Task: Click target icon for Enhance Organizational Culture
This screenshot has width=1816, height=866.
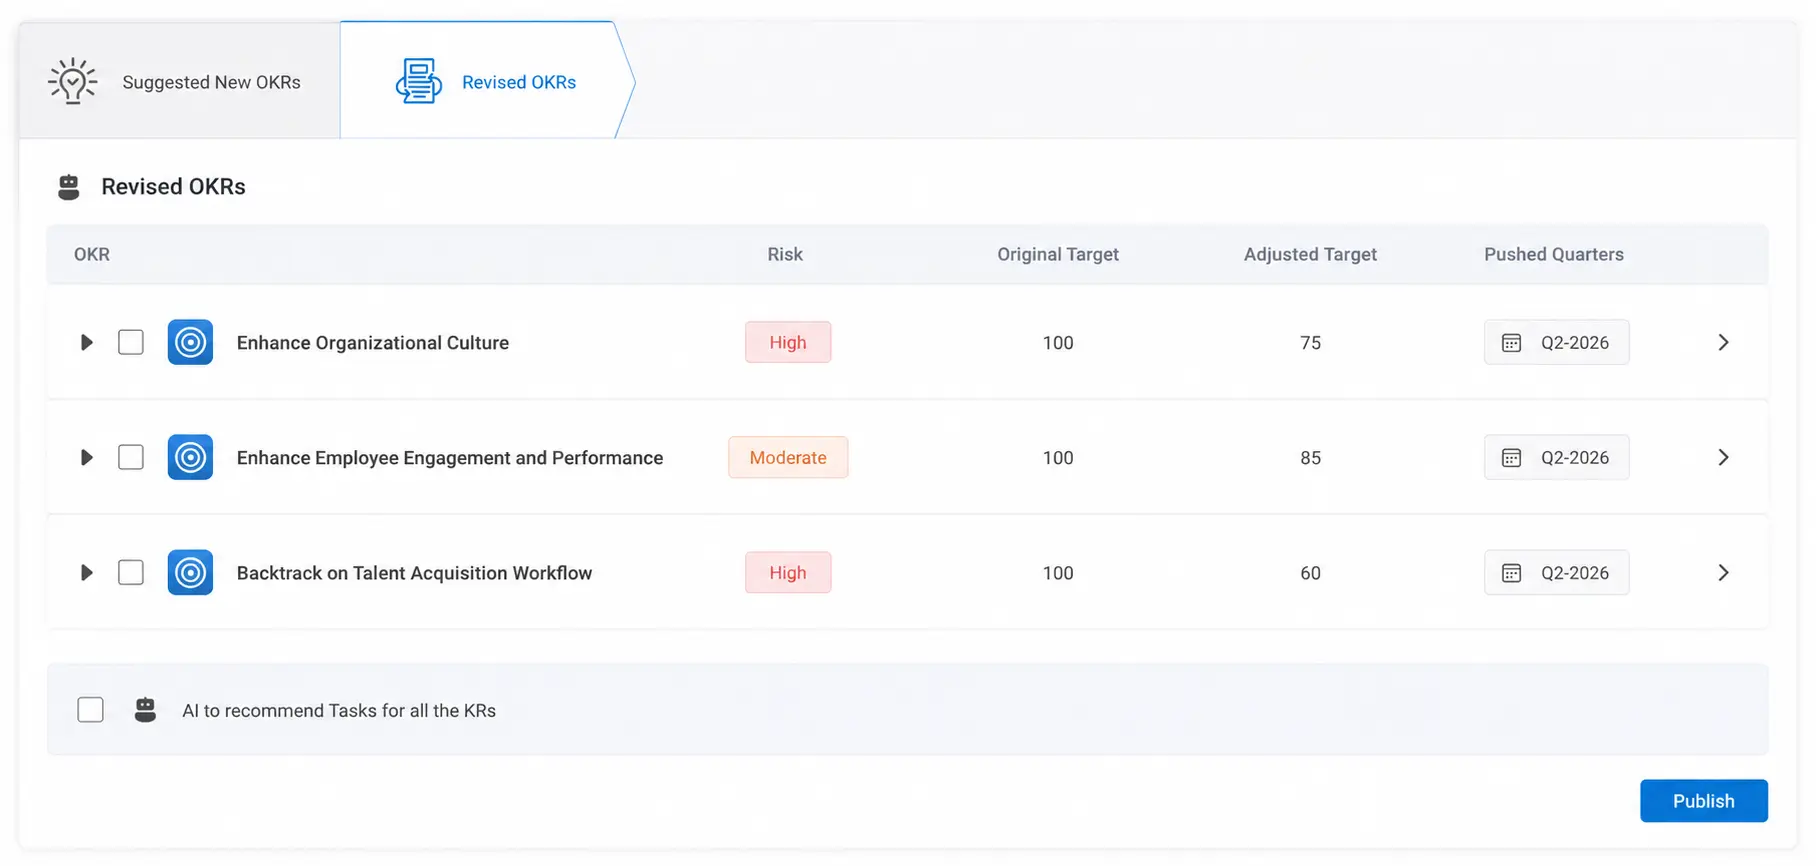Action: pyautogui.click(x=190, y=342)
